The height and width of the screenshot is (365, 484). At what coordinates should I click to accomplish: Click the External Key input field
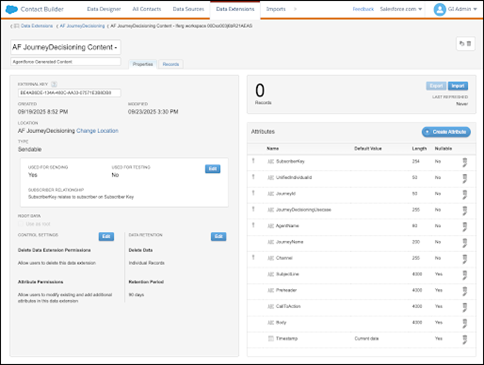69,93
